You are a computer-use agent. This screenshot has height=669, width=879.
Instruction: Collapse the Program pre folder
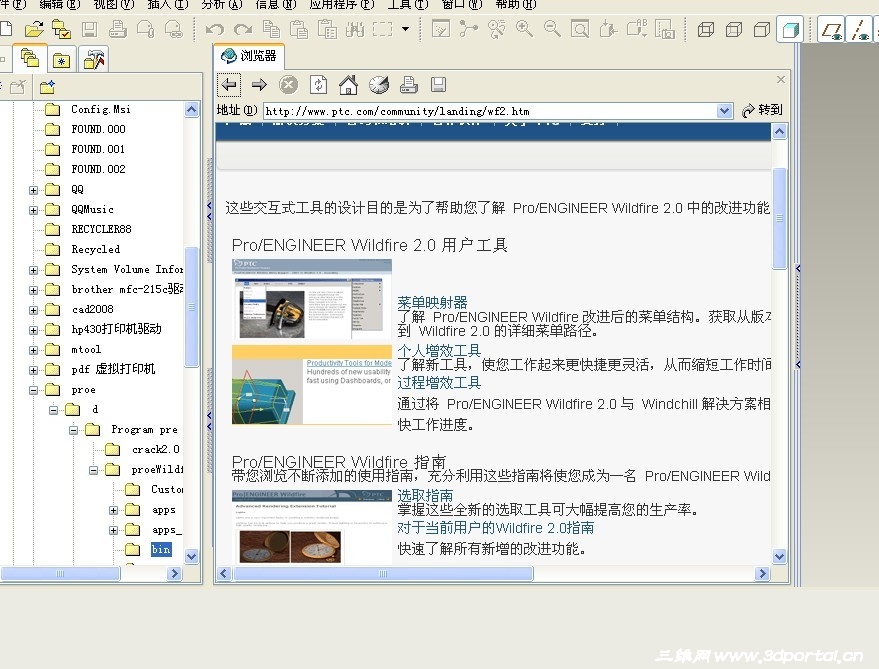pos(73,431)
